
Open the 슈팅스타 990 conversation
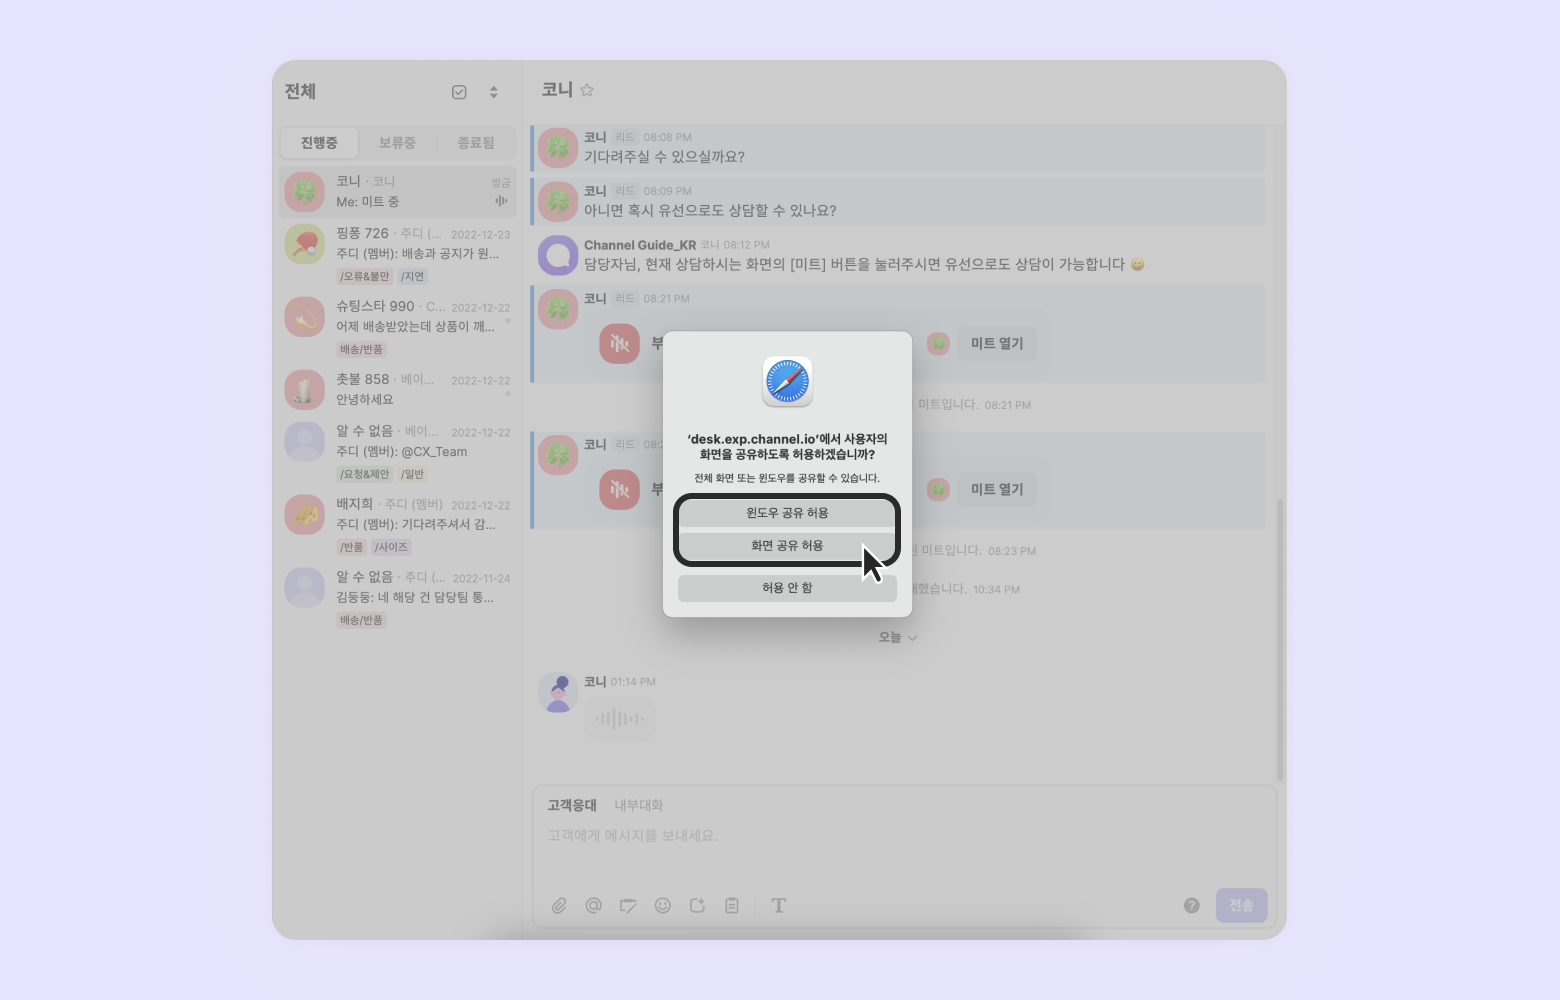tap(398, 327)
